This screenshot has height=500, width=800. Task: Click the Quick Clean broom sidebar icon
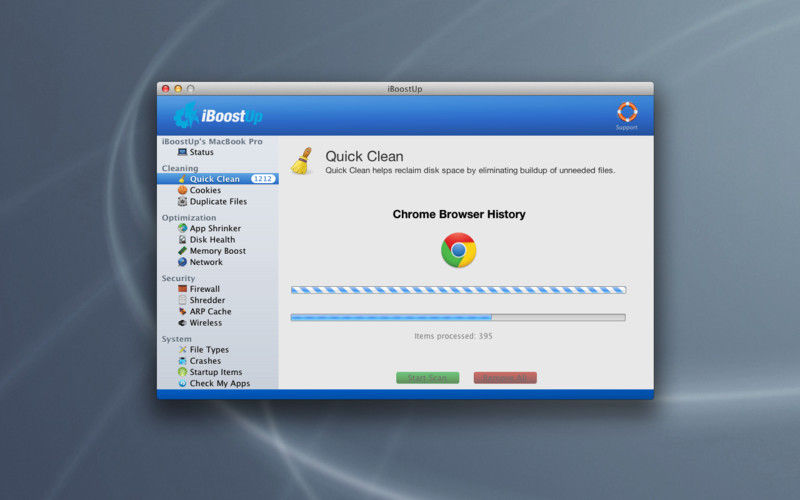pyautogui.click(x=182, y=179)
